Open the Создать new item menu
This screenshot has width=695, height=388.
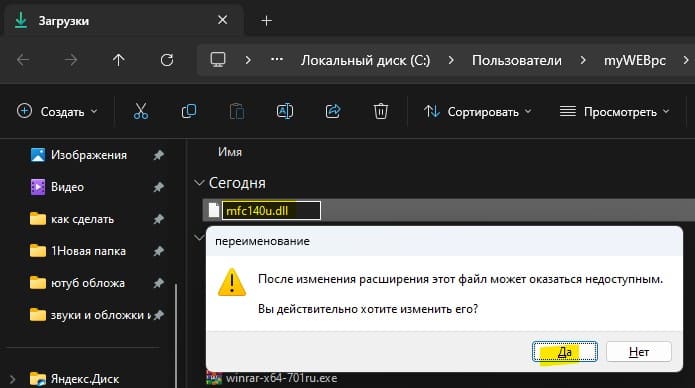tap(57, 111)
